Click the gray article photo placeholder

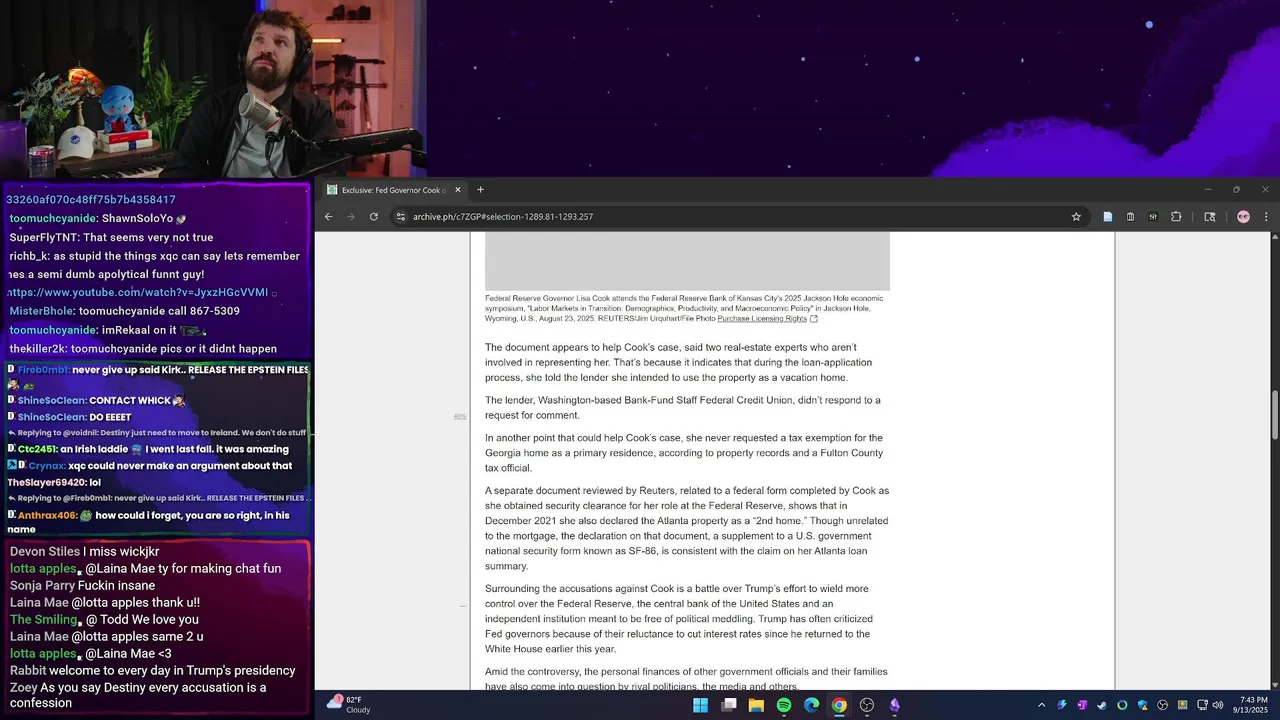pos(687,261)
